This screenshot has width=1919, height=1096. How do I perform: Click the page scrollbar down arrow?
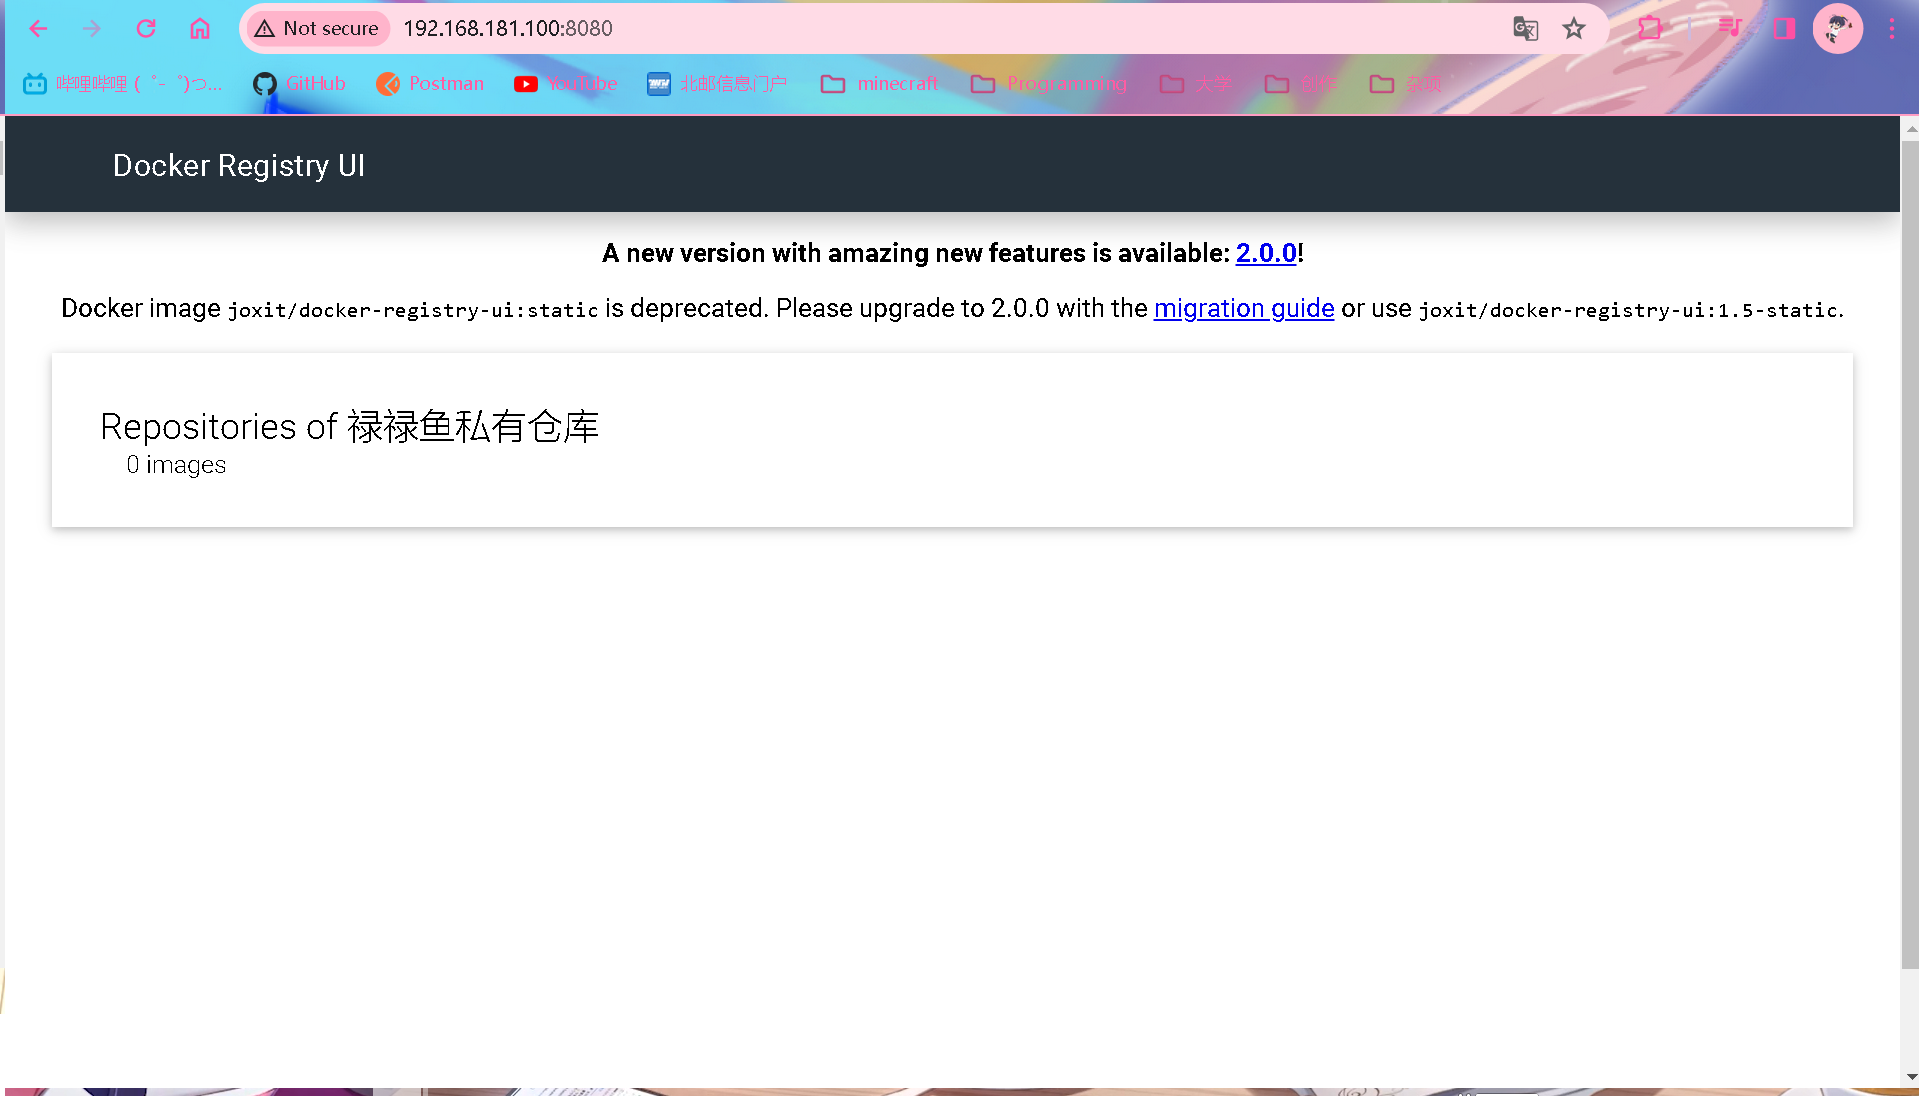(x=1911, y=1077)
